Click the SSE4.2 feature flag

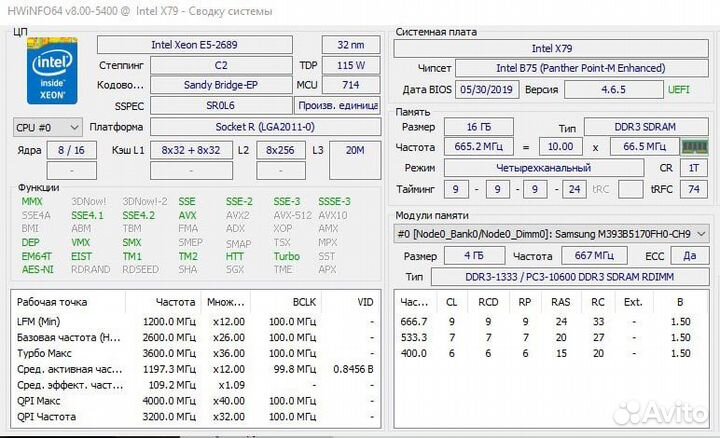pyautogui.click(x=139, y=215)
